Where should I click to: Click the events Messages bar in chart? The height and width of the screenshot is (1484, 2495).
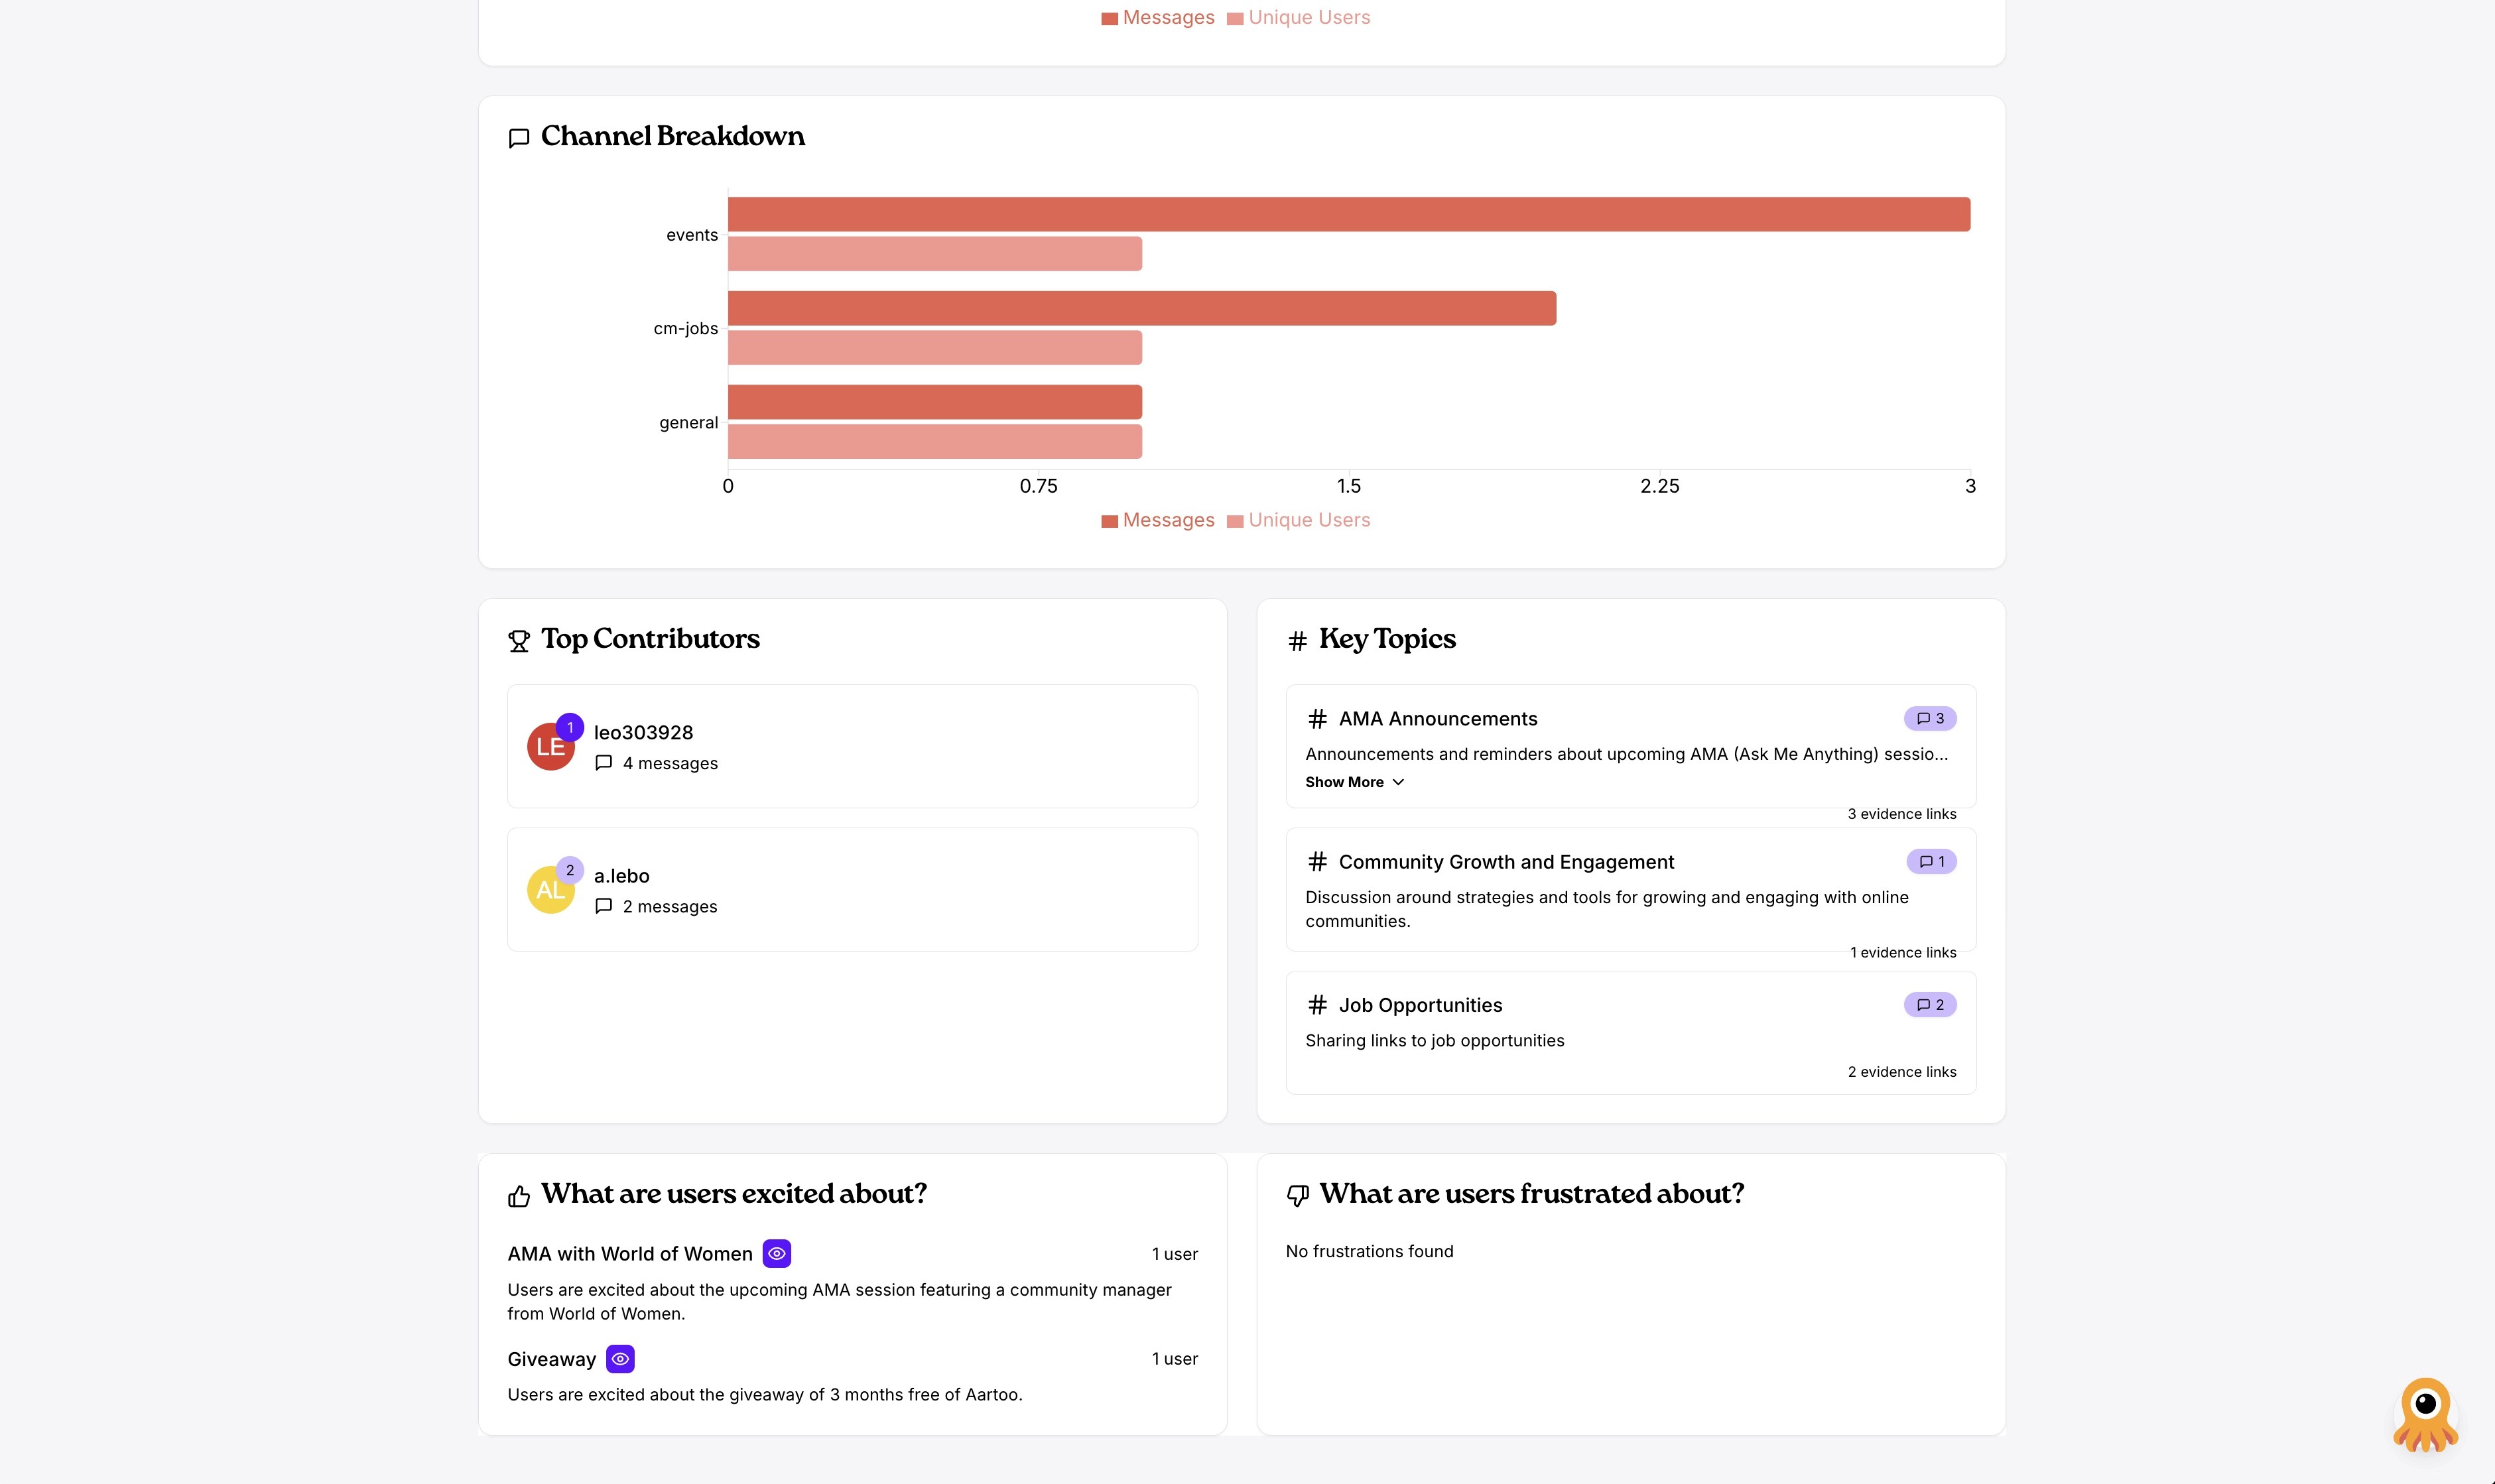(1348, 215)
